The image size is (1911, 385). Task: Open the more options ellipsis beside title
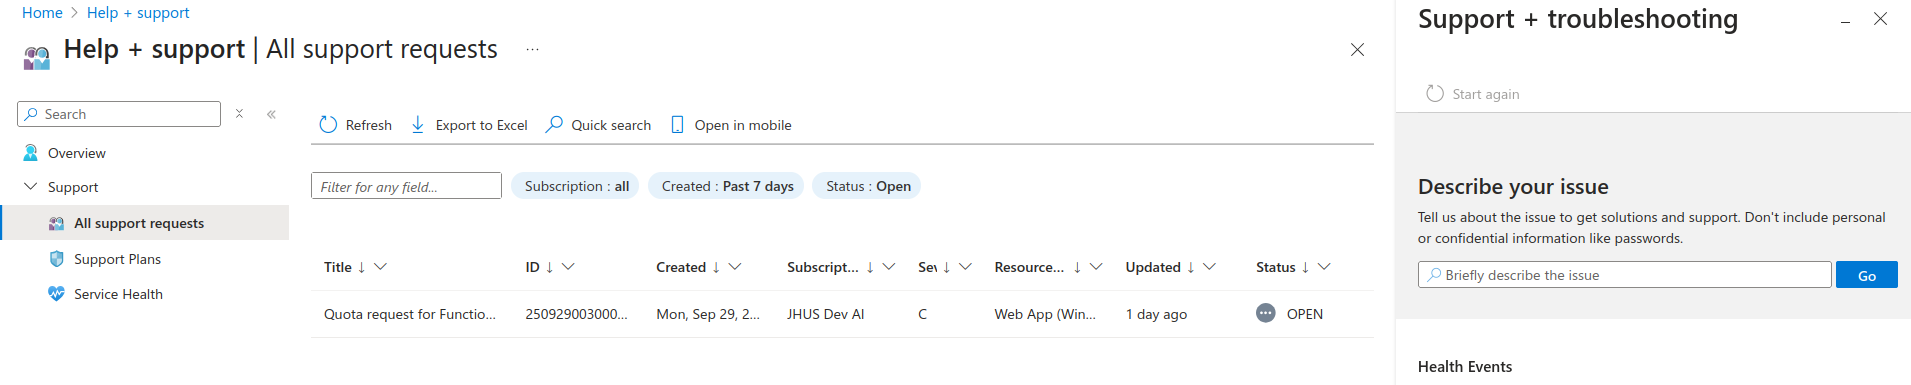tap(532, 49)
